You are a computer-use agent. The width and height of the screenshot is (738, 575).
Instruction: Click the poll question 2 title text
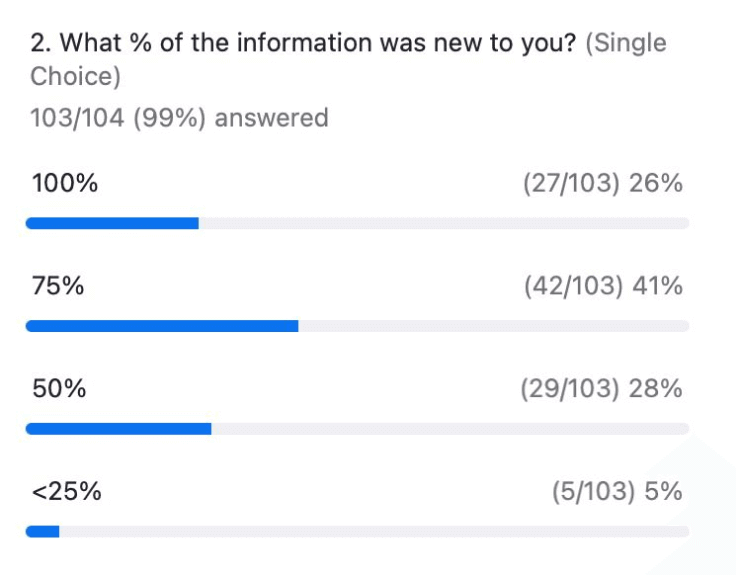click(x=305, y=44)
